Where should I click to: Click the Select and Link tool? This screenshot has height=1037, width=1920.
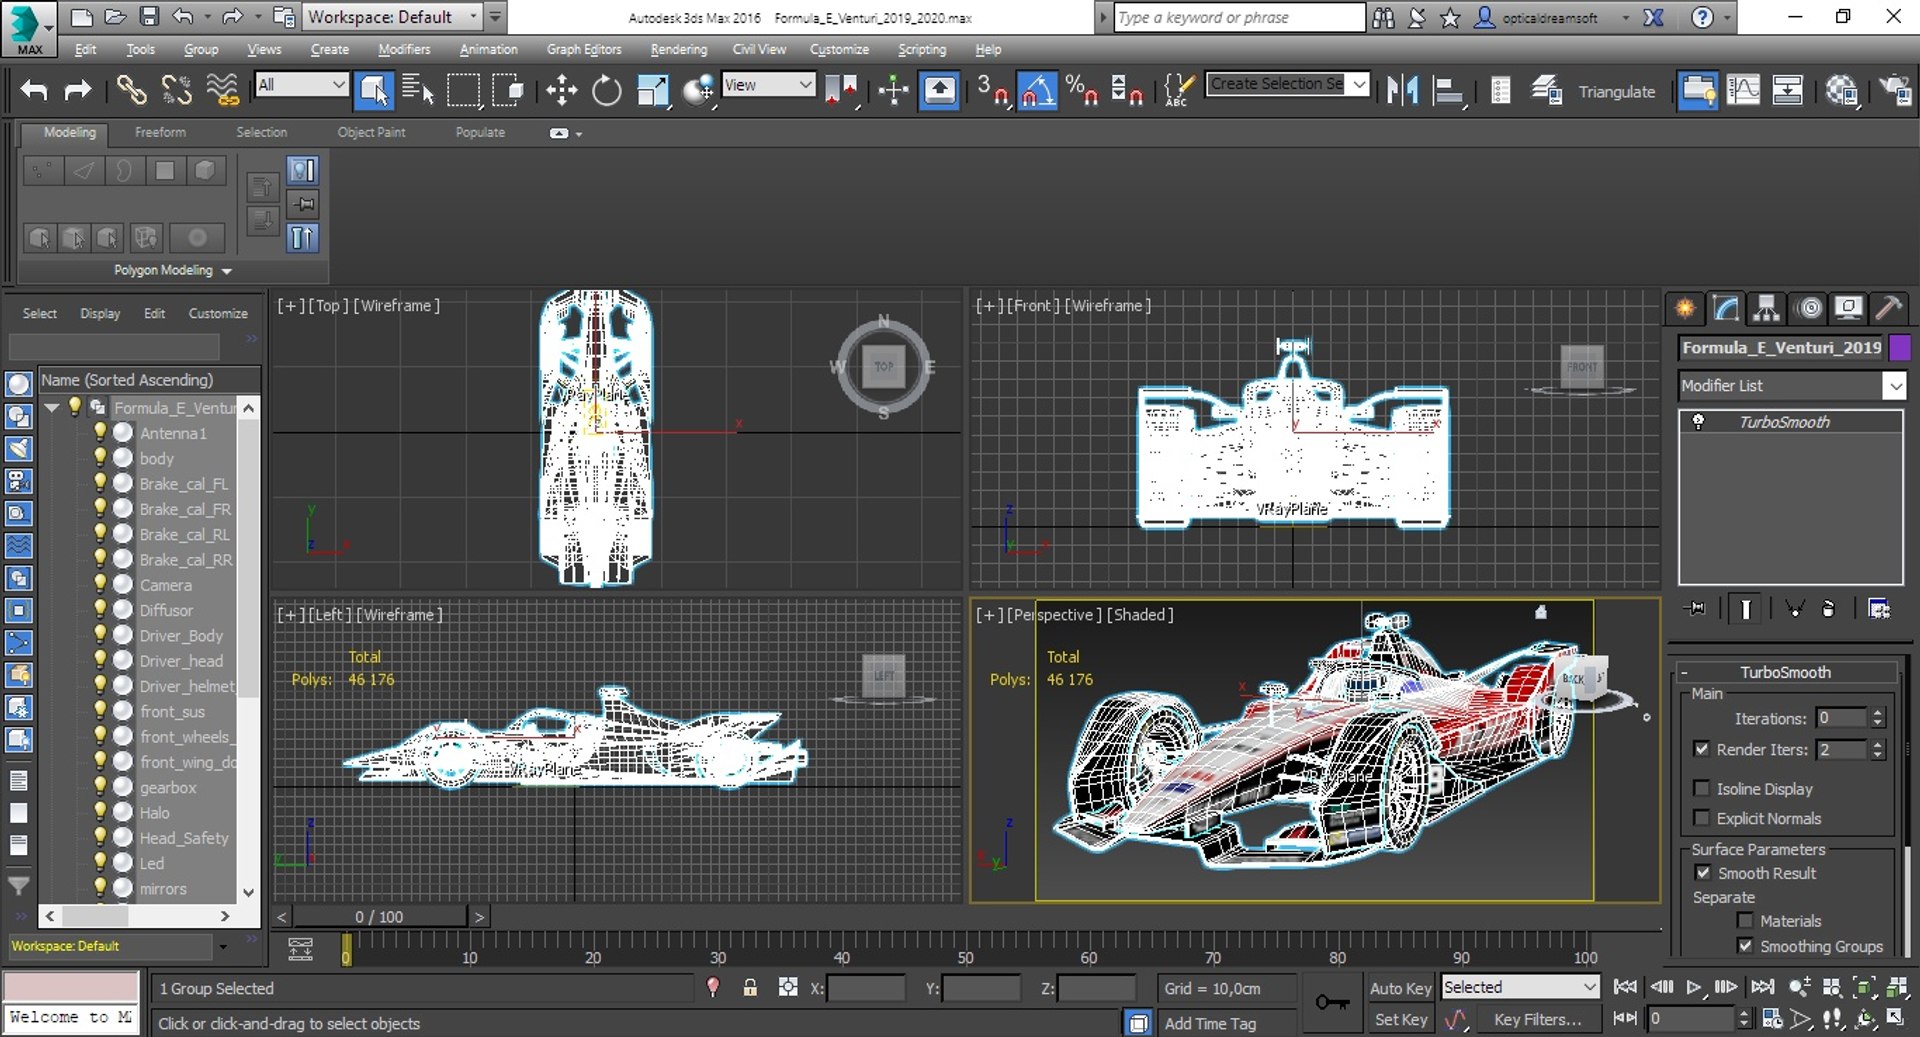click(x=131, y=91)
